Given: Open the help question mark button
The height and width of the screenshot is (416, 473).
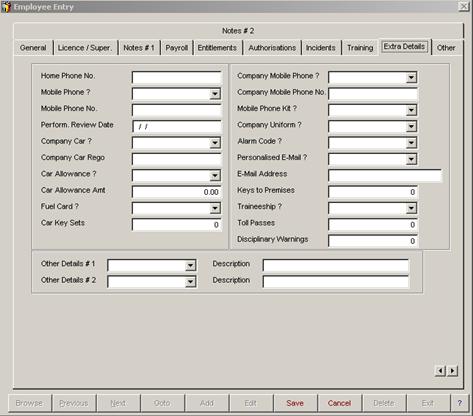Looking at the screenshot, I should [460, 403].
